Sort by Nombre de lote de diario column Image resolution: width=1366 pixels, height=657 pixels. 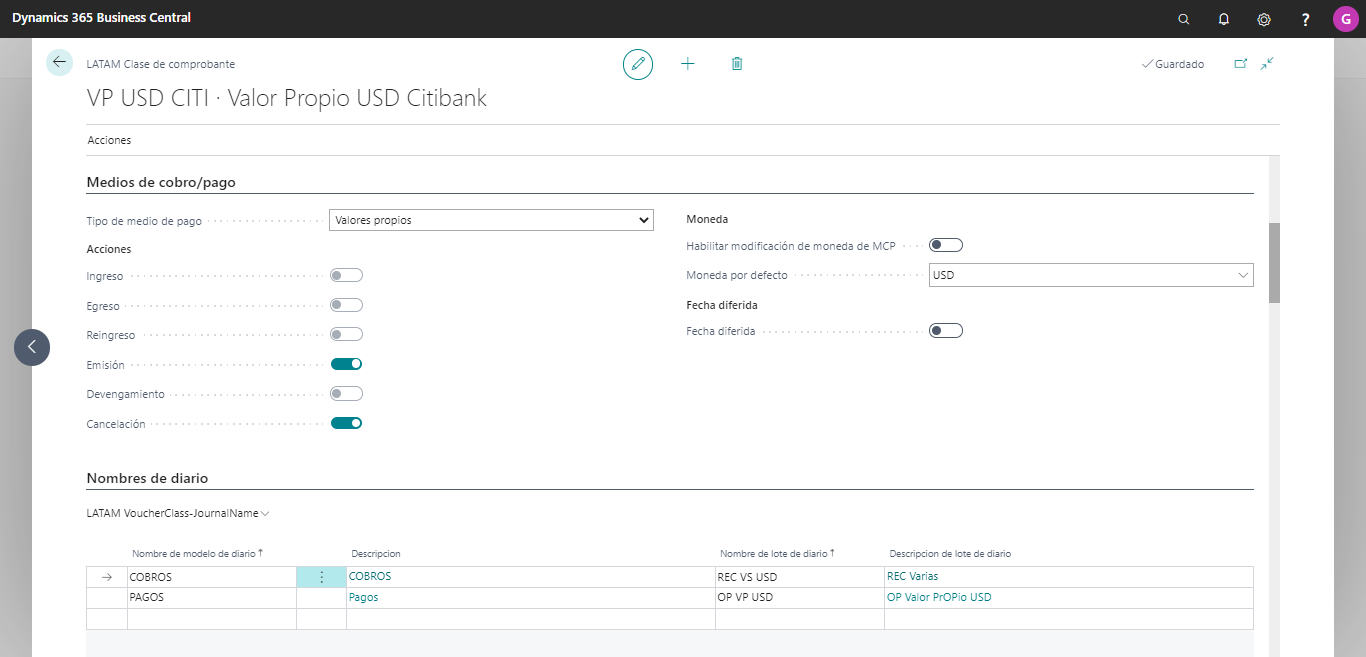pyautogui.click(x=777, y=553)
